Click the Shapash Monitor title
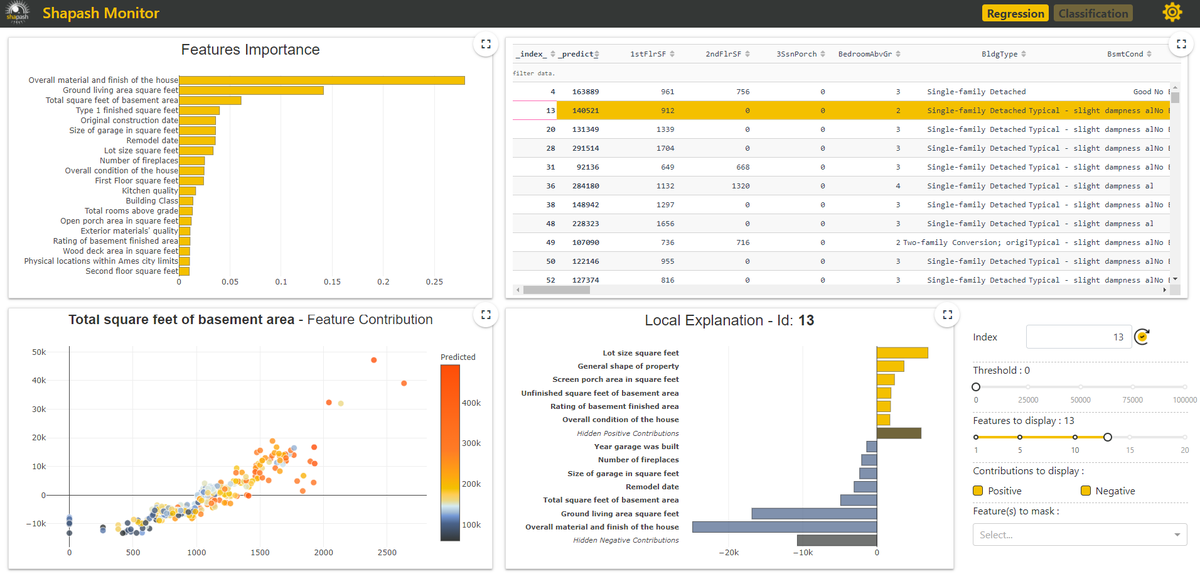1200x581 pixels. (x=101, y=13)
